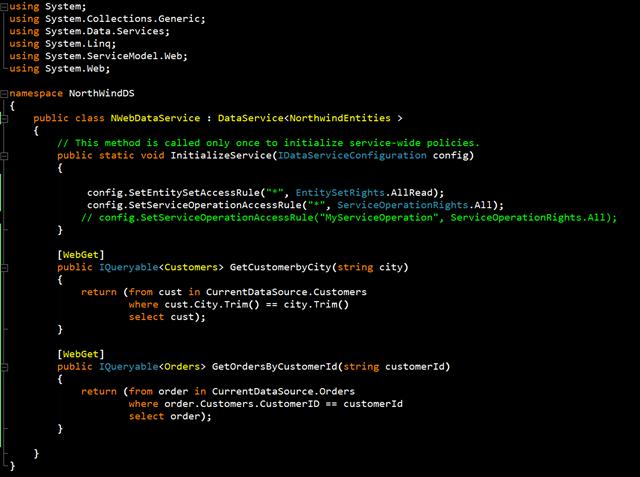Click the EntitySetRights.AllRead identifier
Viewport: 640px width, 477px height.
coord(364,192)
